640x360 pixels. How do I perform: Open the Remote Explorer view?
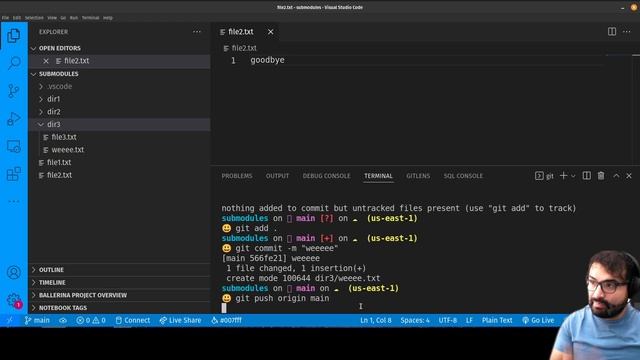13,146
